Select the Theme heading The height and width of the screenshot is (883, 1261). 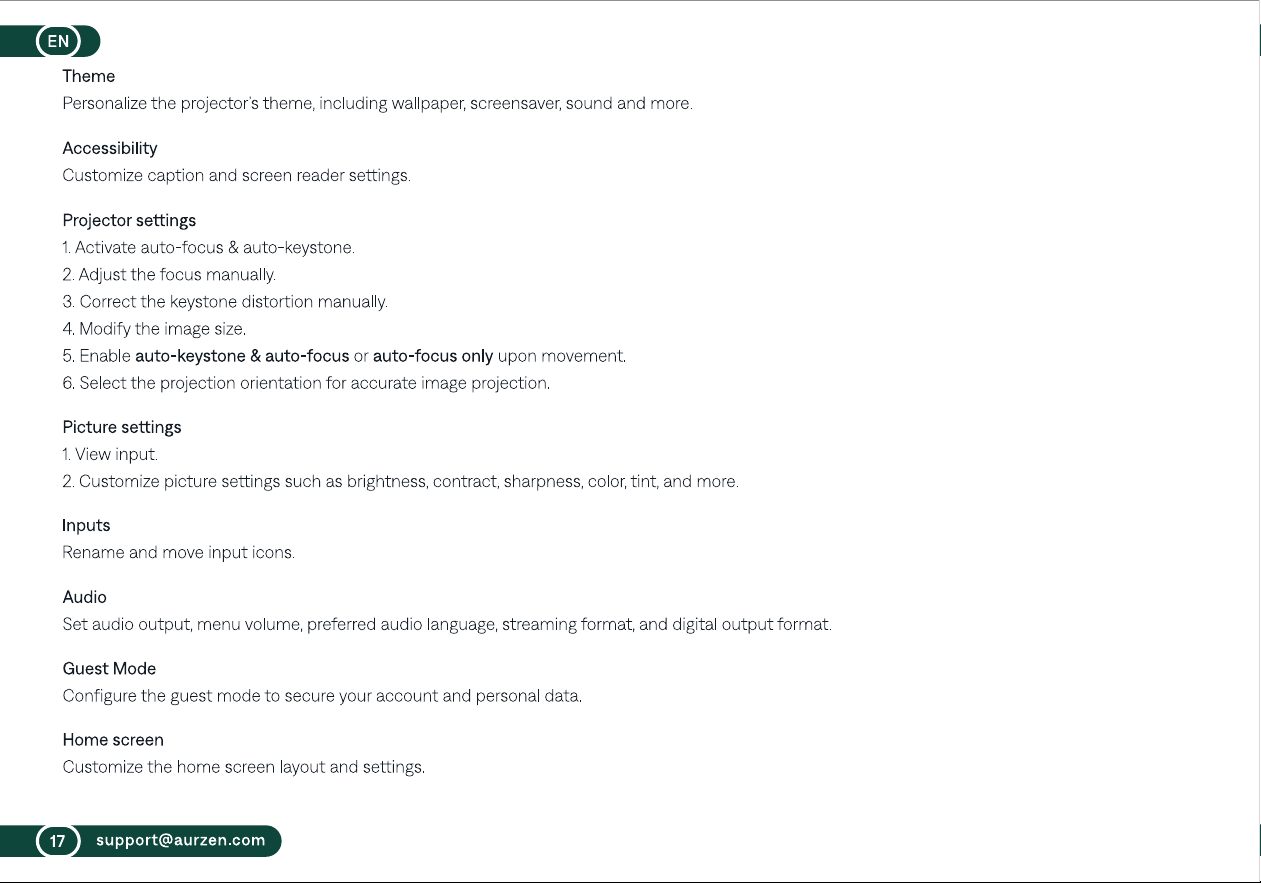[89, 76]
